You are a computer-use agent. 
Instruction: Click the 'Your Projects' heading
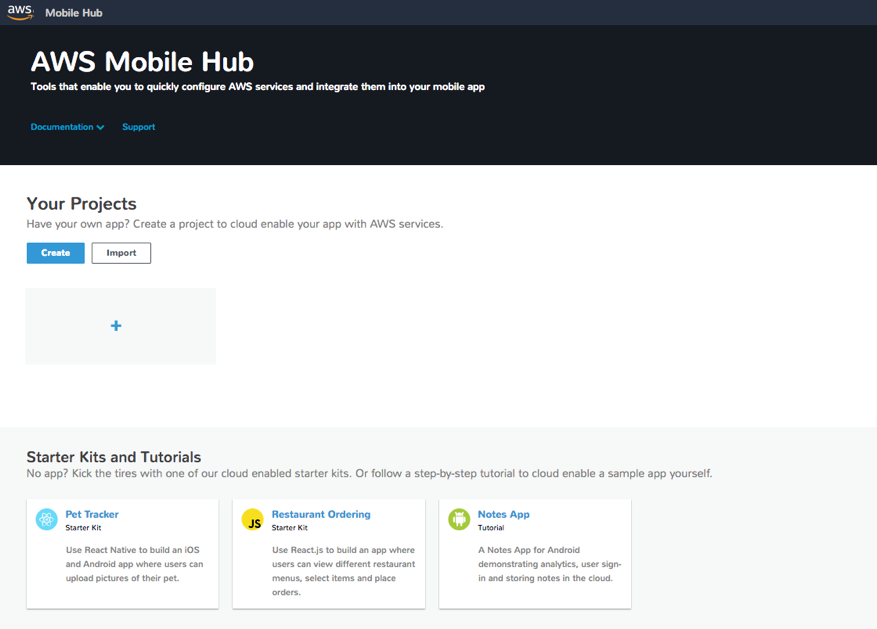point(82,204)
